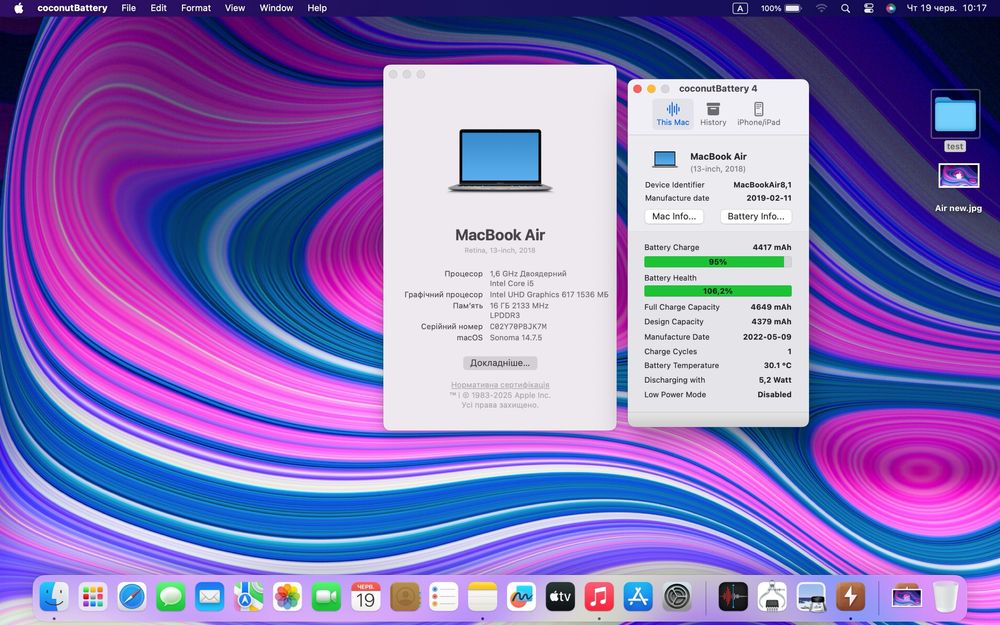
Task: Click the date and time clock
Action: pyautogui.click(x=946, y=8)
